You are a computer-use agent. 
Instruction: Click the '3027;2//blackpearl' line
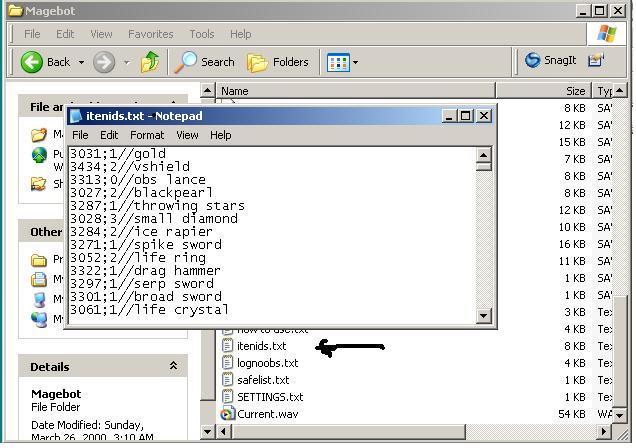(141, 193)
